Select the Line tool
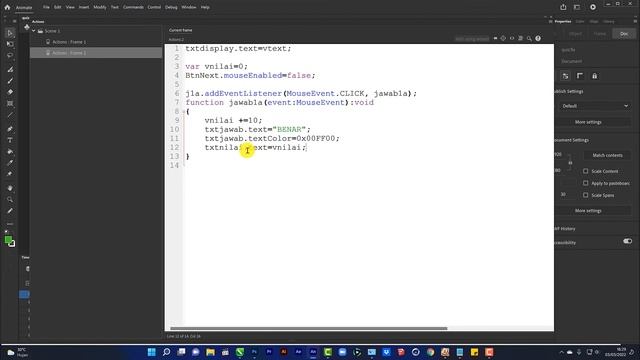Viewport: 640px width, 360px height. pos(10,115)
